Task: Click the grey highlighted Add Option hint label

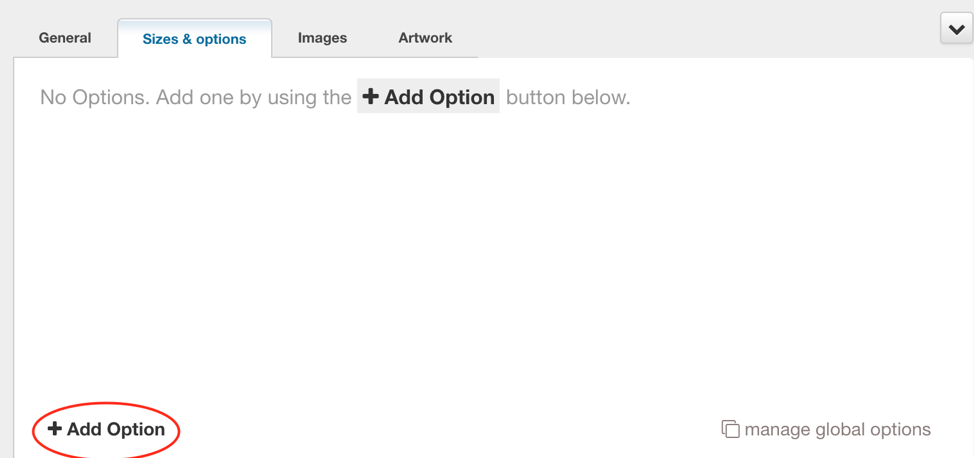Action: click(428, 96)
